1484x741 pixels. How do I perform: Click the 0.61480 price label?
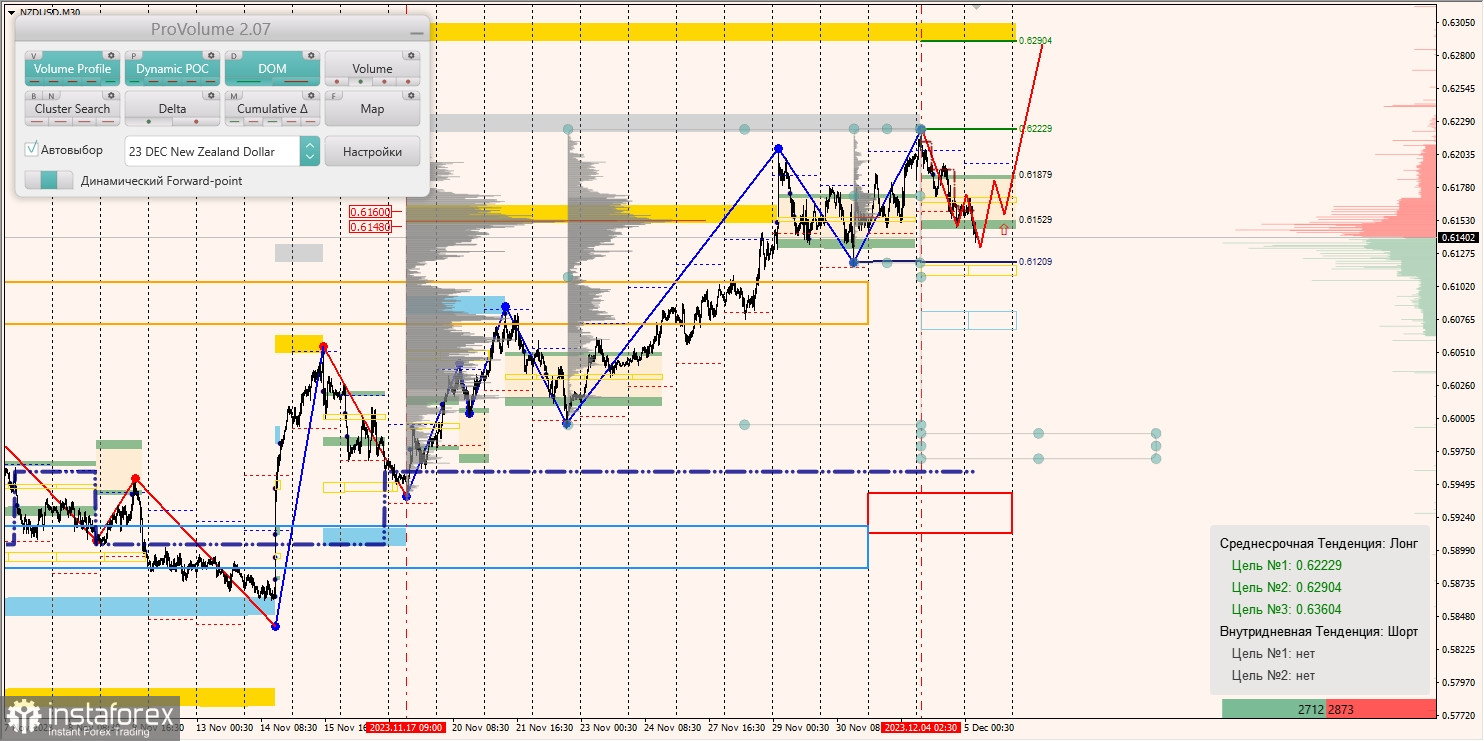[x=370, y=227]
